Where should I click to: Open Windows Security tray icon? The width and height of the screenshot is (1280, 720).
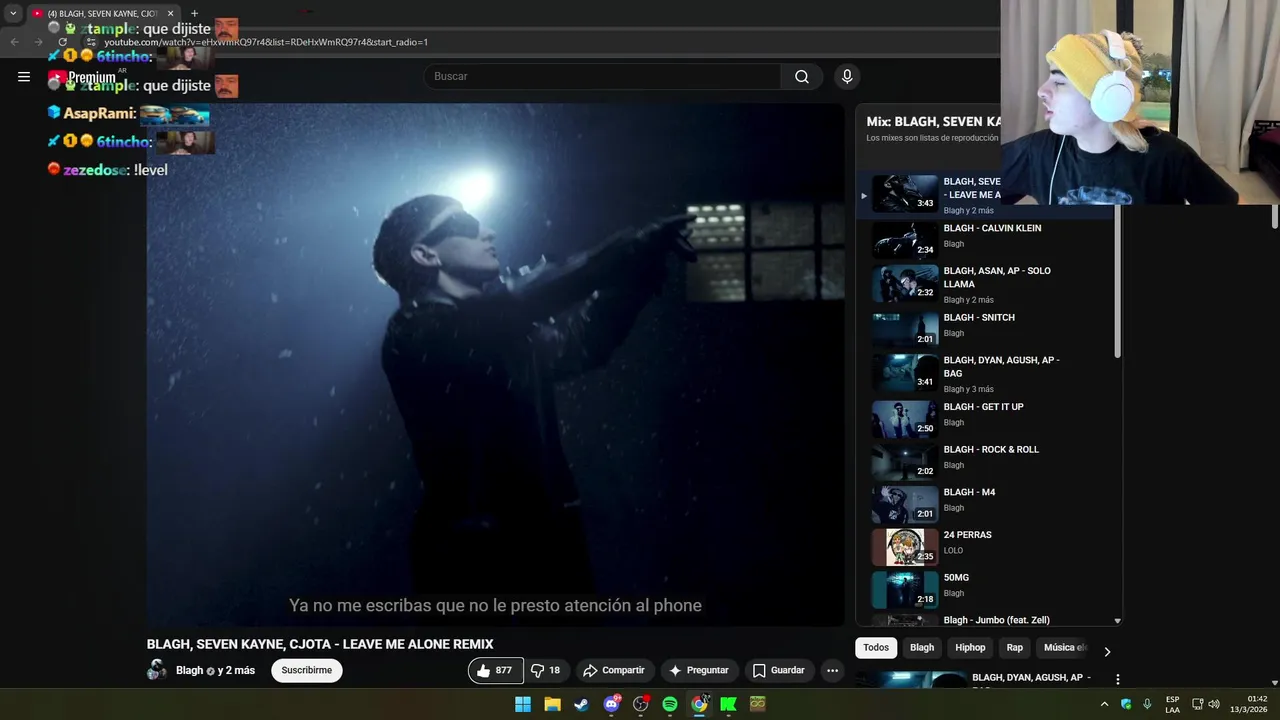[x=1126, y=704]
